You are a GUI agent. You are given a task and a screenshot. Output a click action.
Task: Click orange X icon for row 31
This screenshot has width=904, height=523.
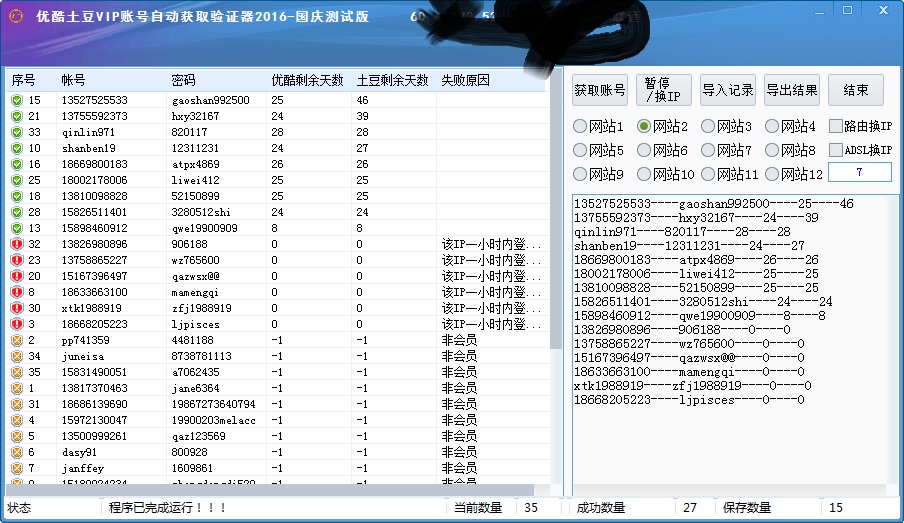[17, 404]
